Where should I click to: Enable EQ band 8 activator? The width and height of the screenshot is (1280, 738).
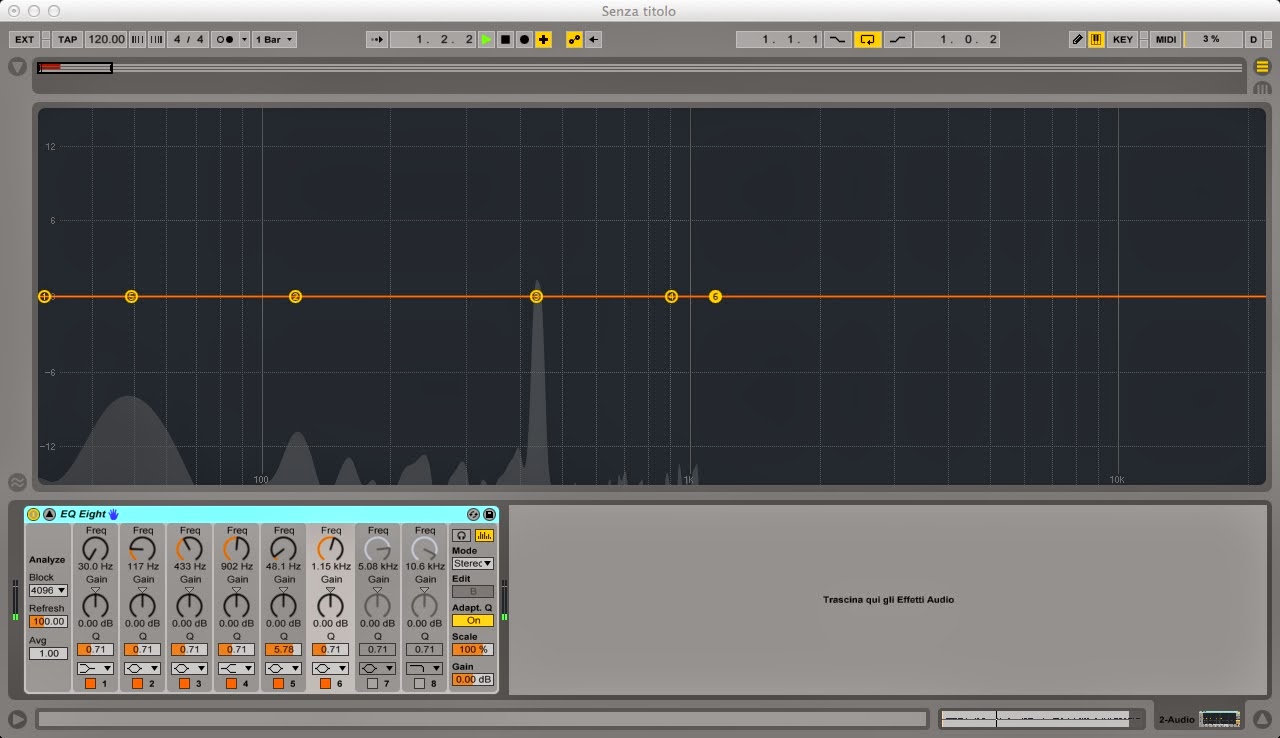[419, 684]
